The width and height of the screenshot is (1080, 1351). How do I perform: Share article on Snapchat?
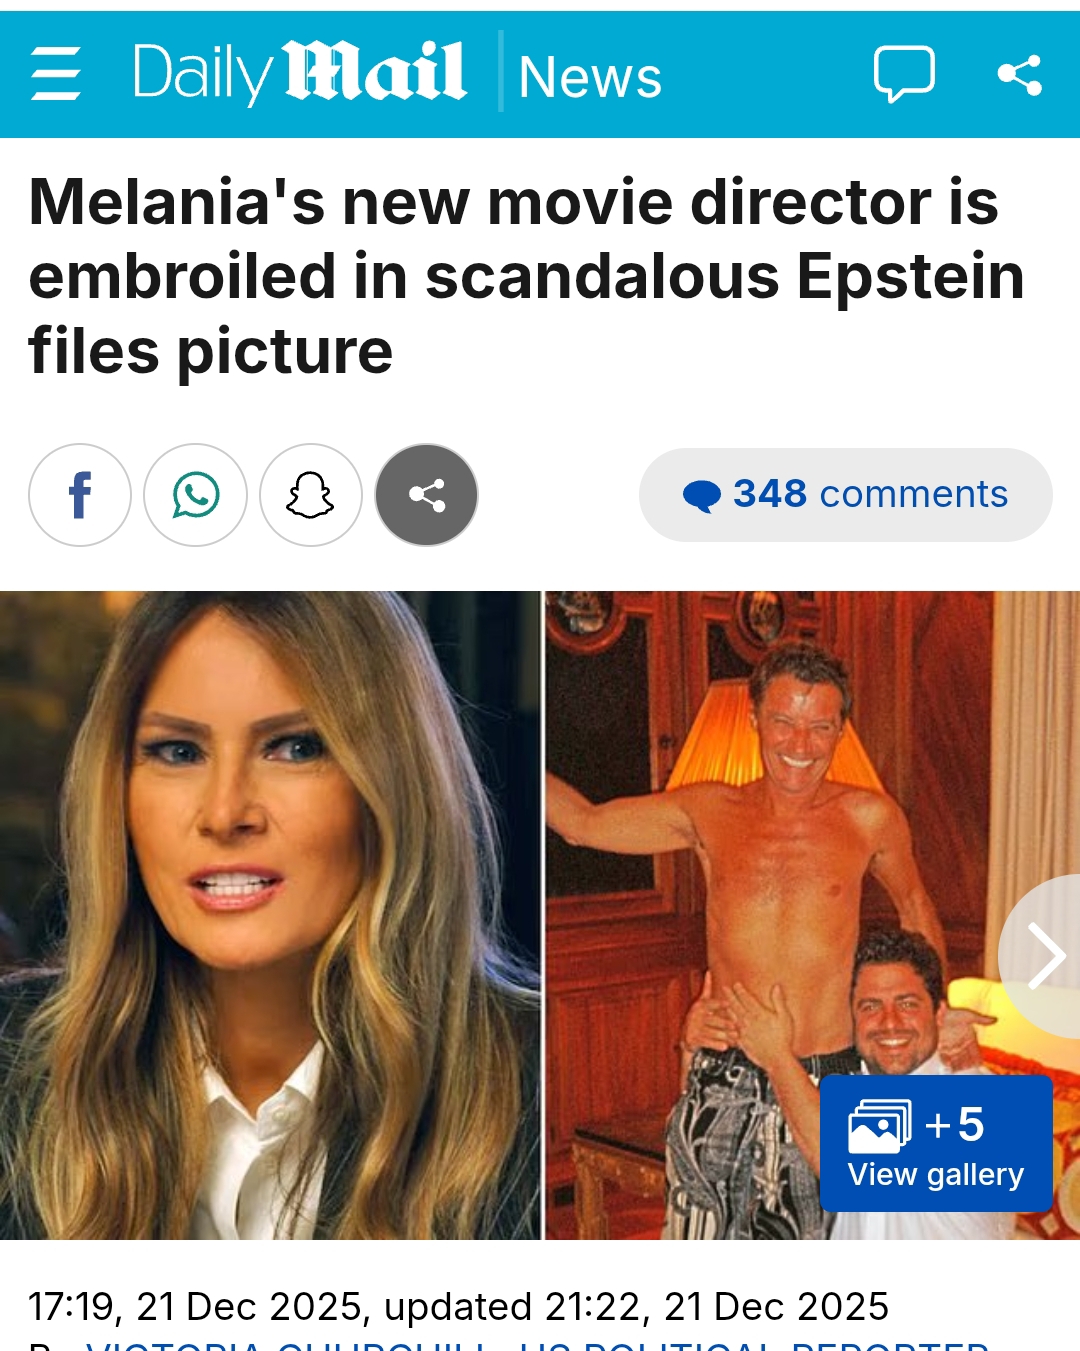coord(311,495)
